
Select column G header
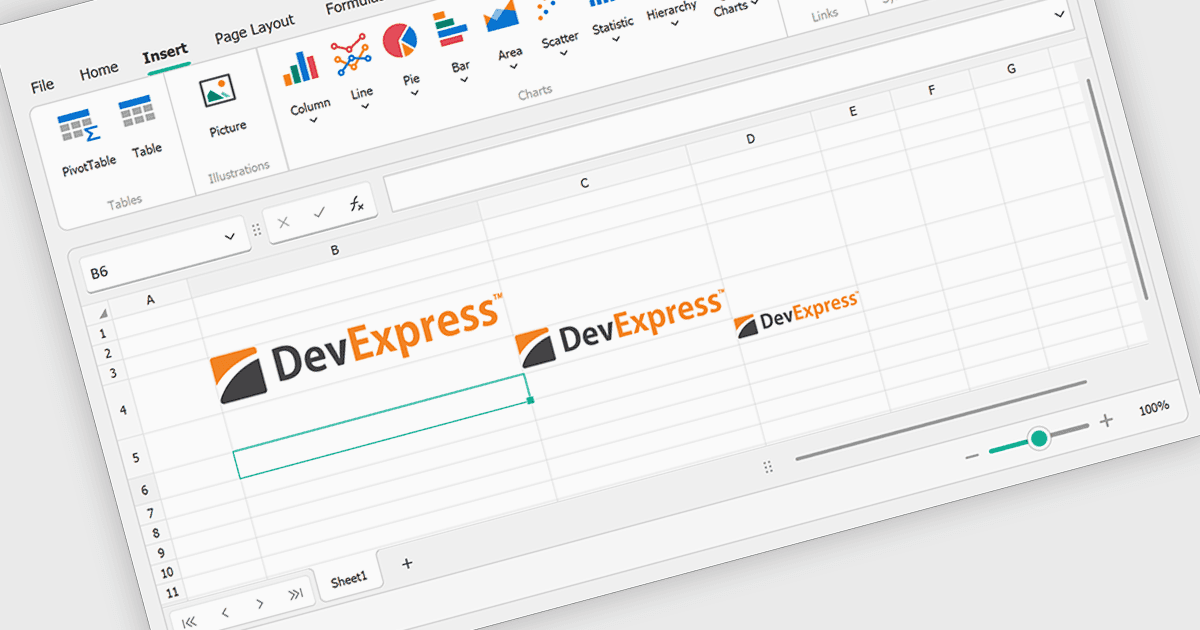[x=1012, y=69]
